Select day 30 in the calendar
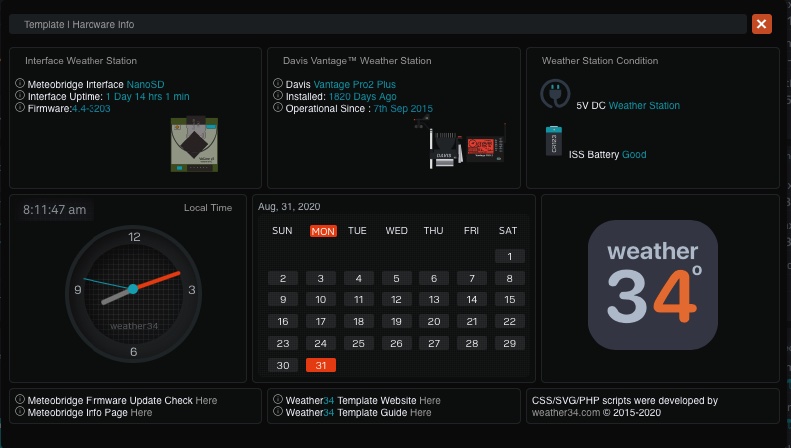The width and height of the screenshot is (791, 448). point(283,365)
